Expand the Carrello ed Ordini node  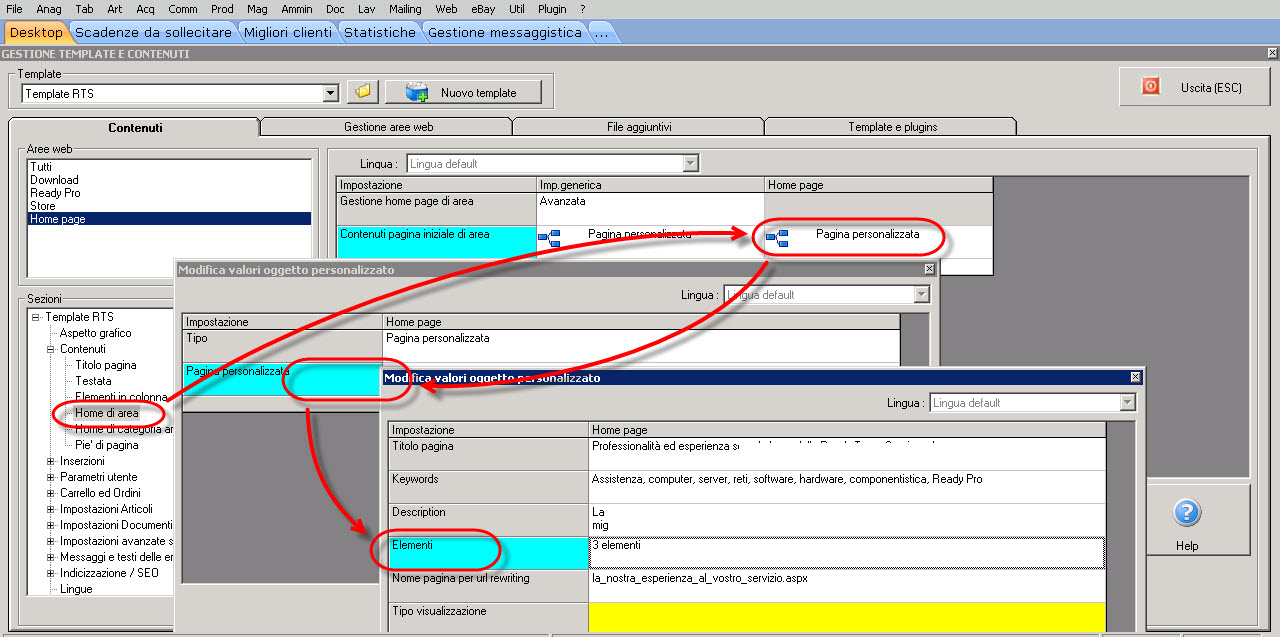tap(51, 493)
